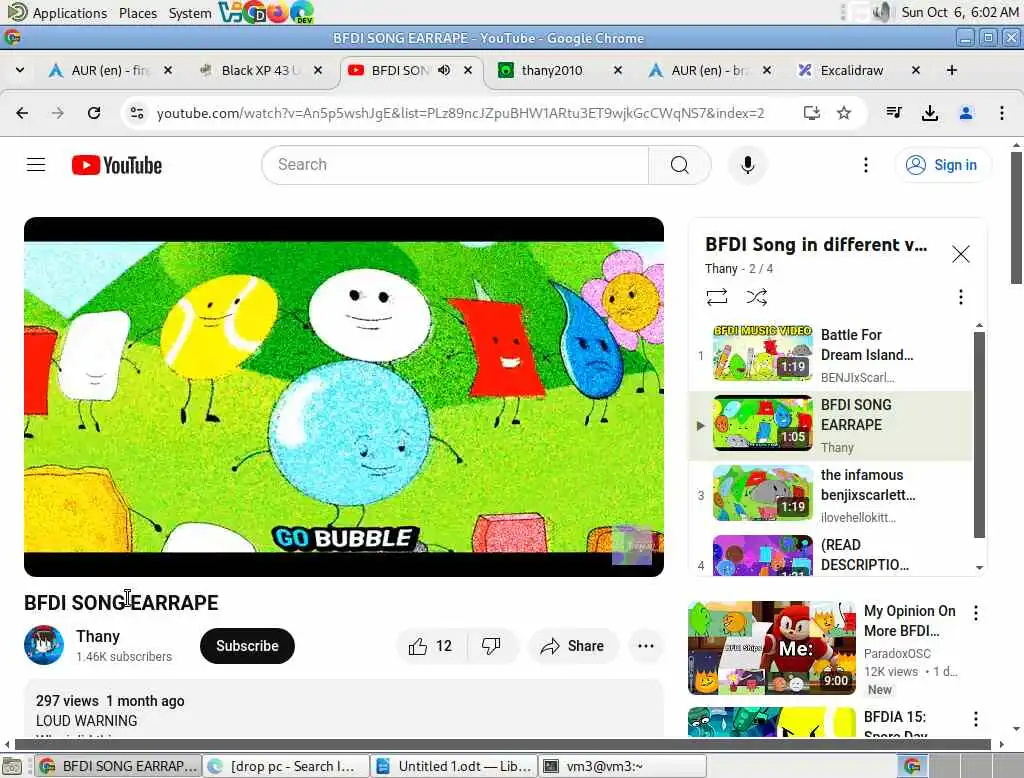Open the Places menu
This screenshot has height=778, width=1024.
[138, 13]
